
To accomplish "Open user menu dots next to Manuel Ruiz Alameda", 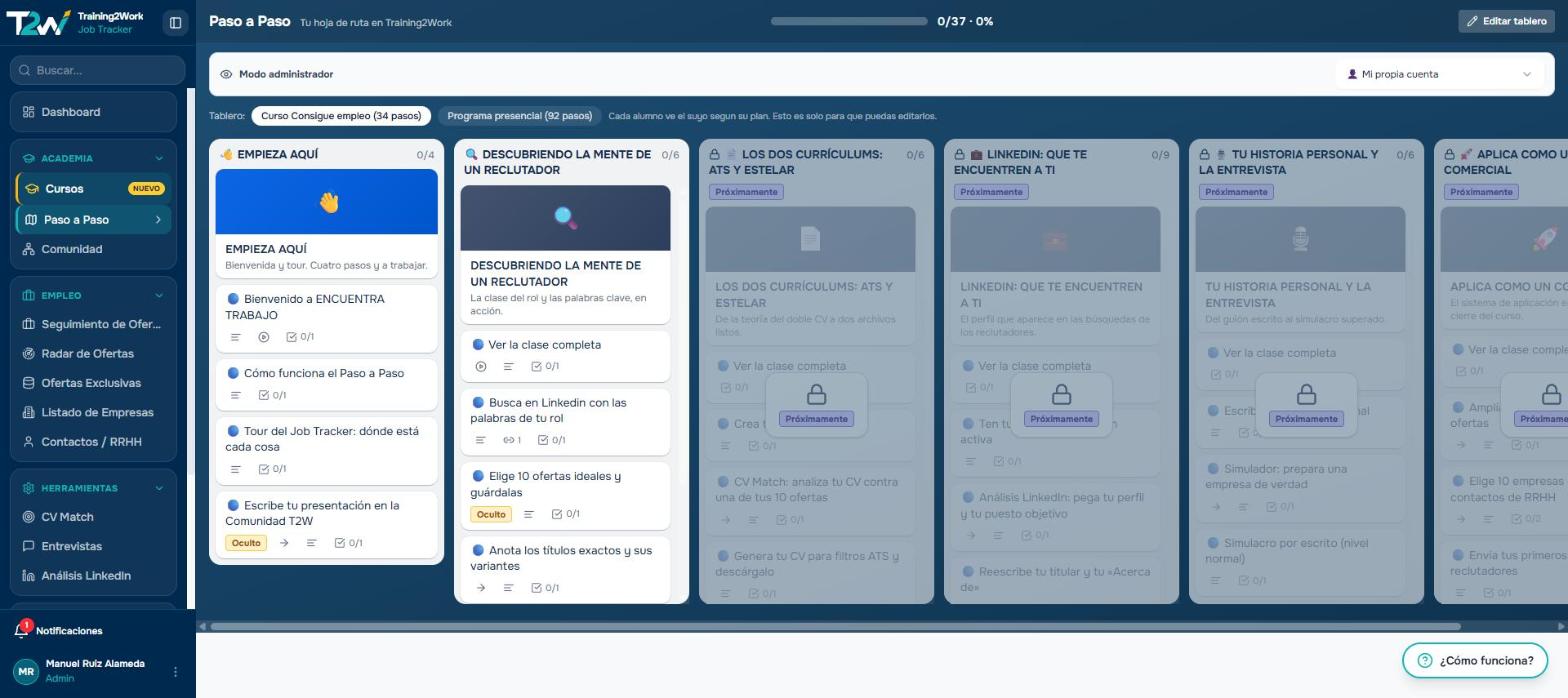I will click(175, 671).
